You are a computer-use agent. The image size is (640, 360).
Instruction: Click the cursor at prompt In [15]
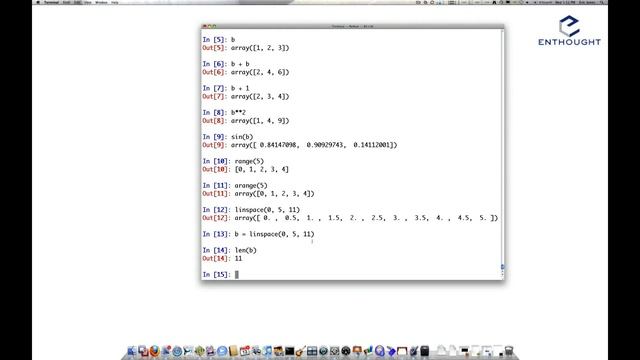[237, 274]
